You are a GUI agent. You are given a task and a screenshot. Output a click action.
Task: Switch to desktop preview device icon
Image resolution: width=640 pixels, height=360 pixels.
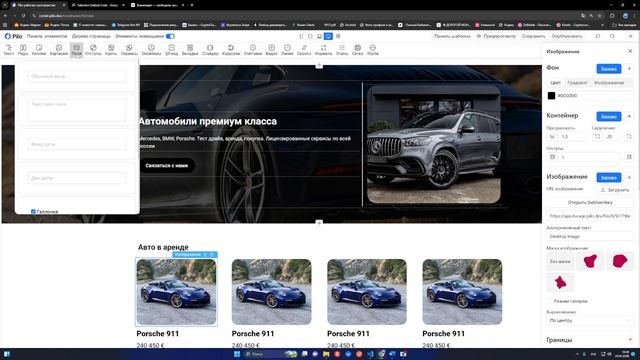[328, 36]
